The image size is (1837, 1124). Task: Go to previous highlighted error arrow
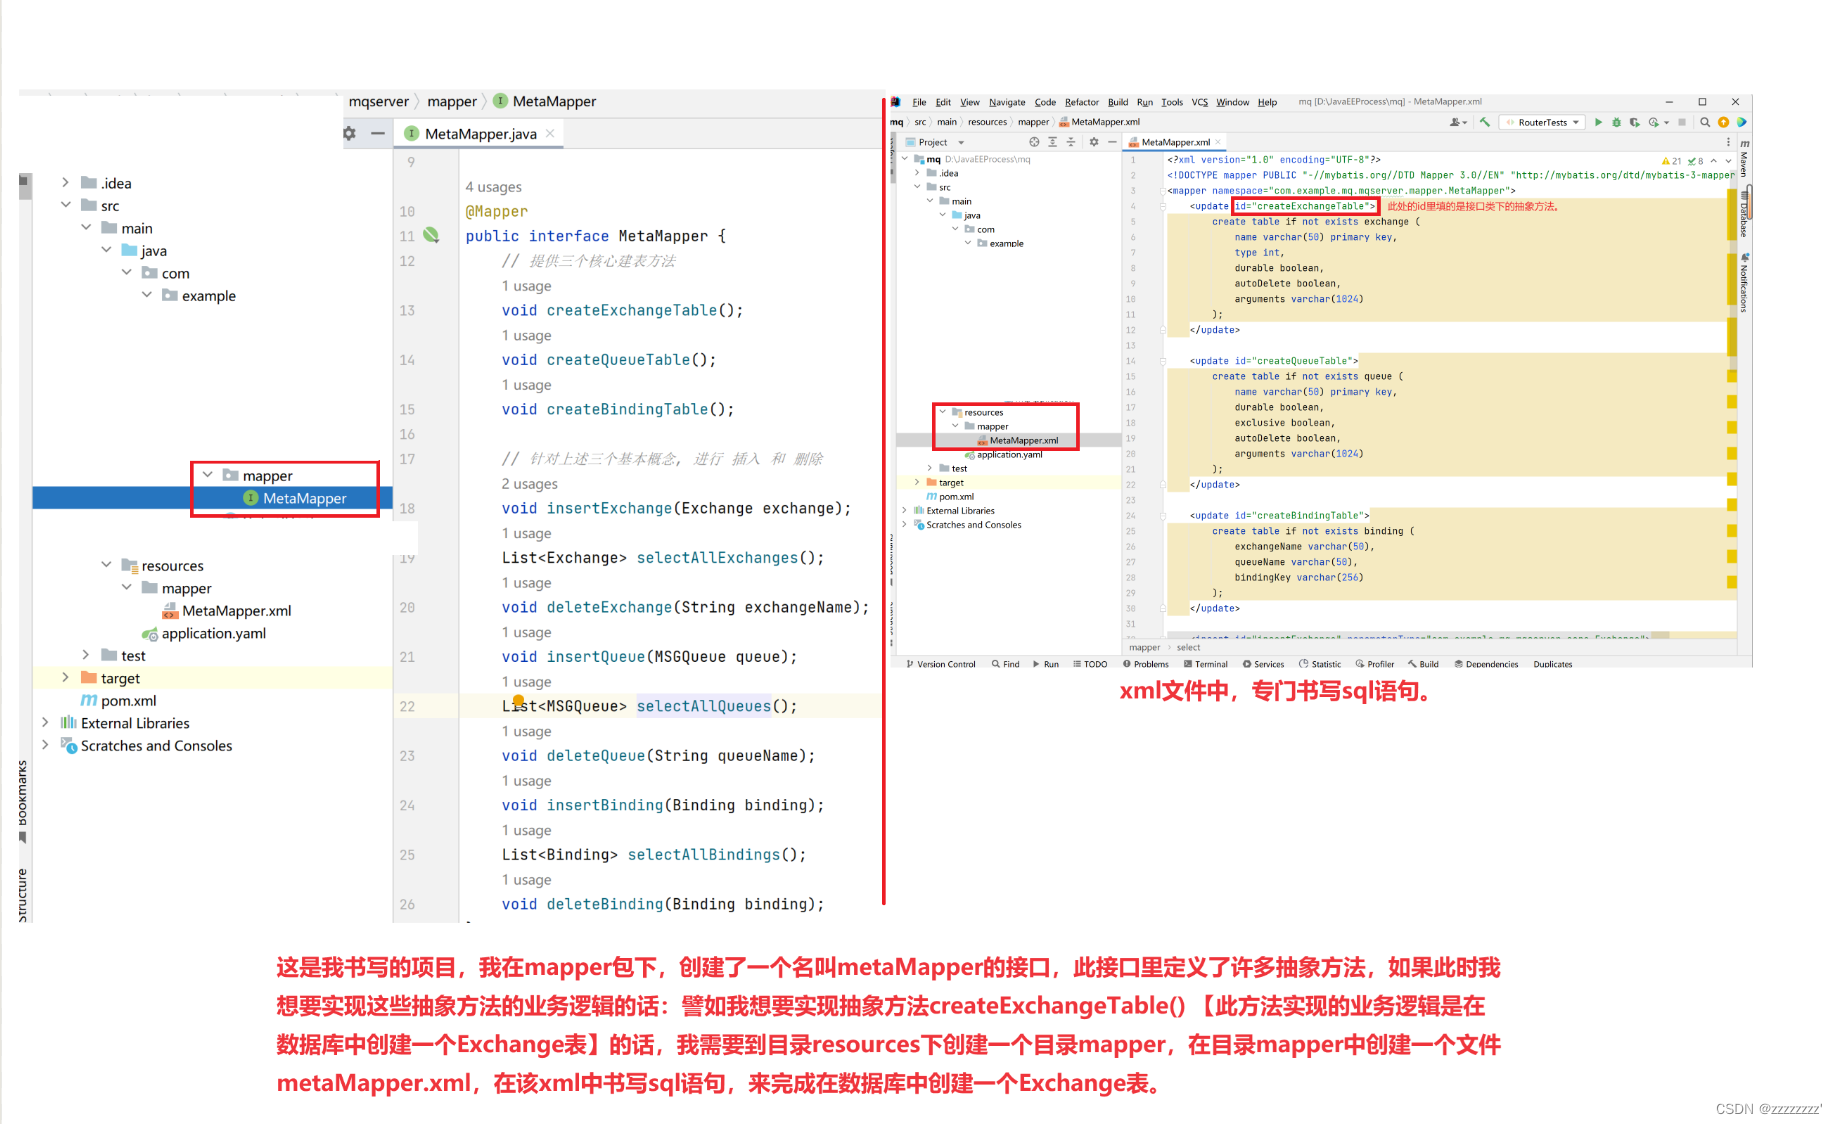(x=1714, y=160)
